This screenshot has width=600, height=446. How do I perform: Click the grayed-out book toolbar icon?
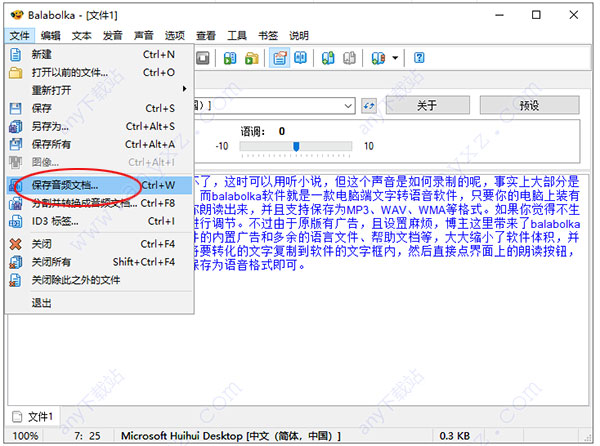pos(349,58)
